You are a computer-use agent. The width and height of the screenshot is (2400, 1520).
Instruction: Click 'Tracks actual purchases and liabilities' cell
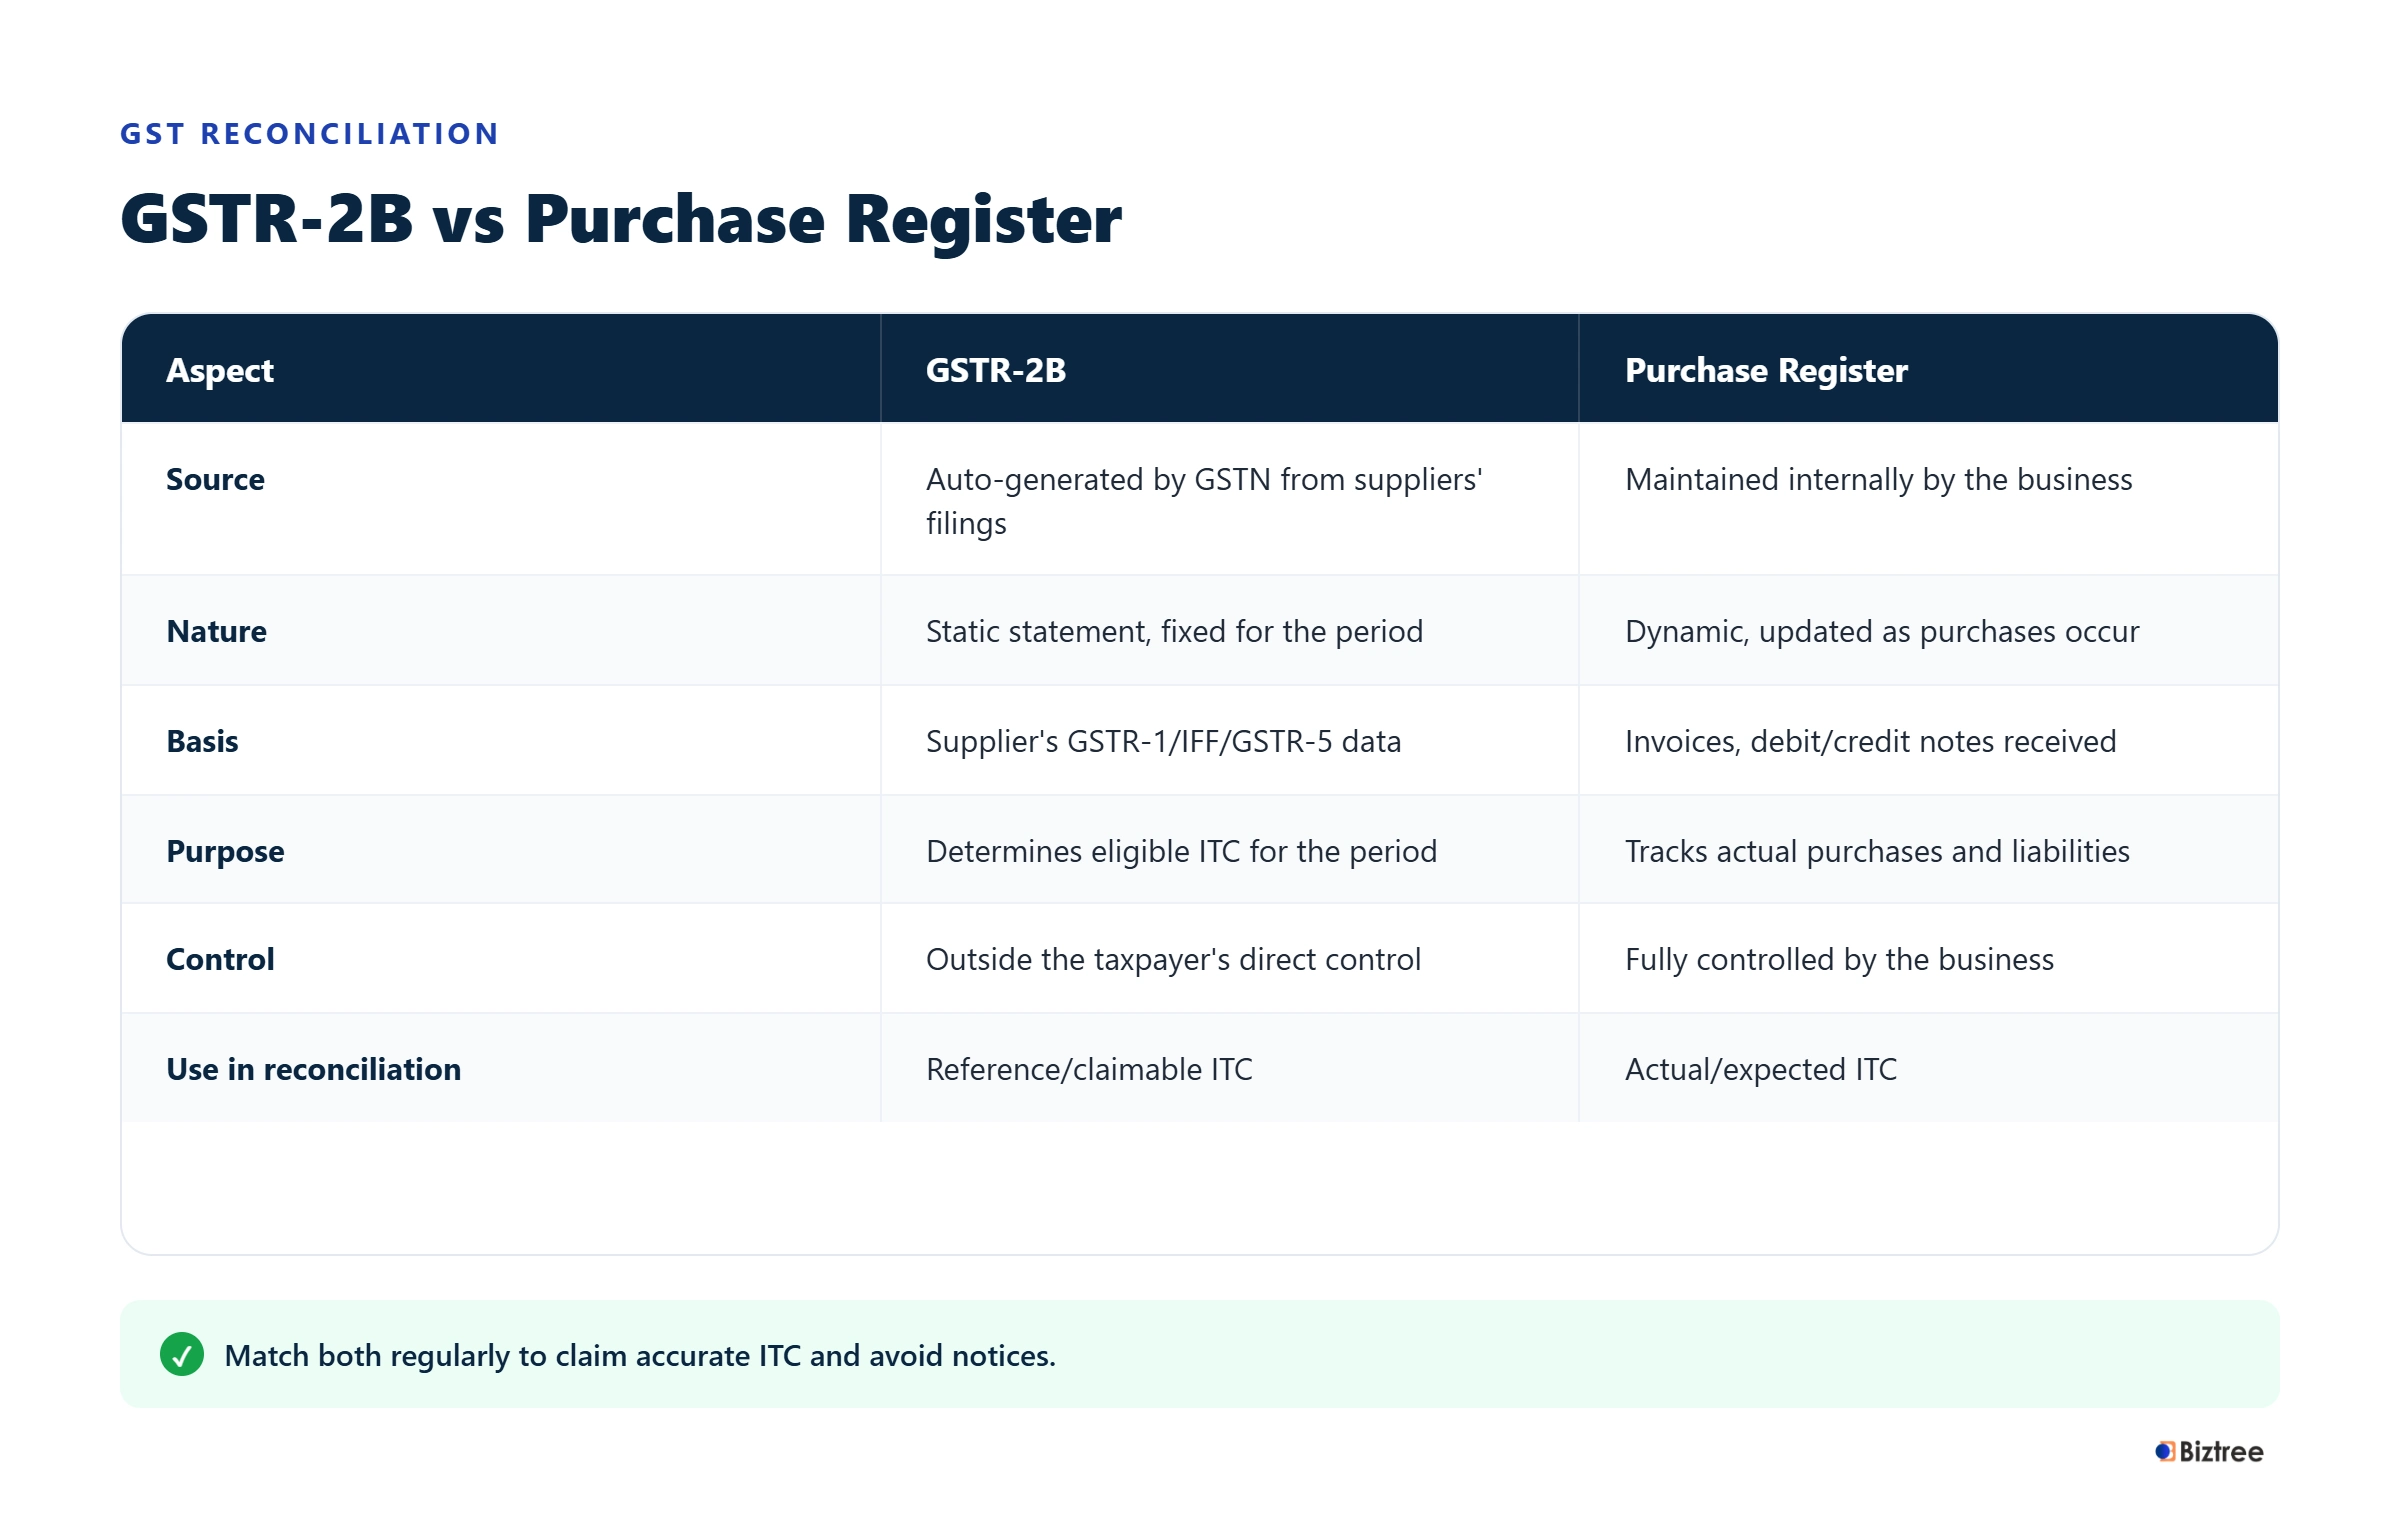click(x=1928, y=849)
